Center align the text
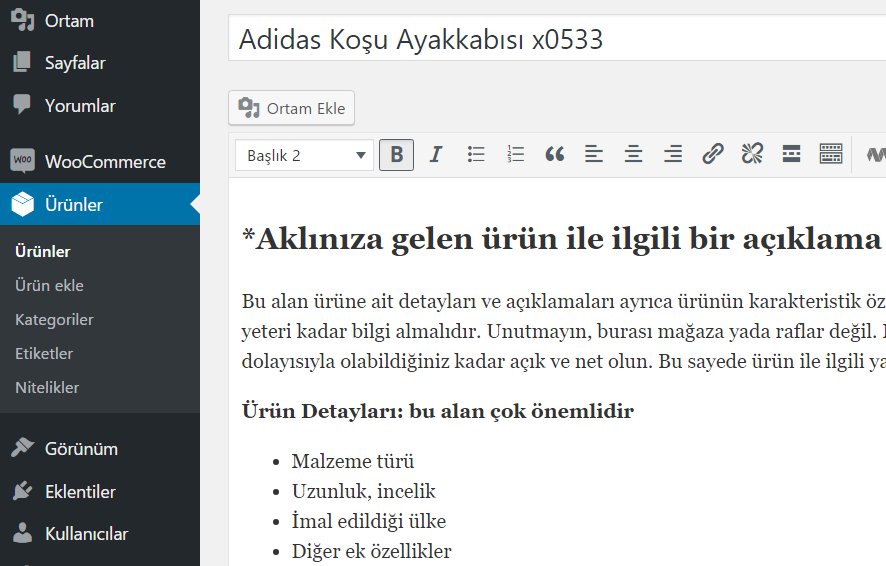886x566 pixels. 633,155
